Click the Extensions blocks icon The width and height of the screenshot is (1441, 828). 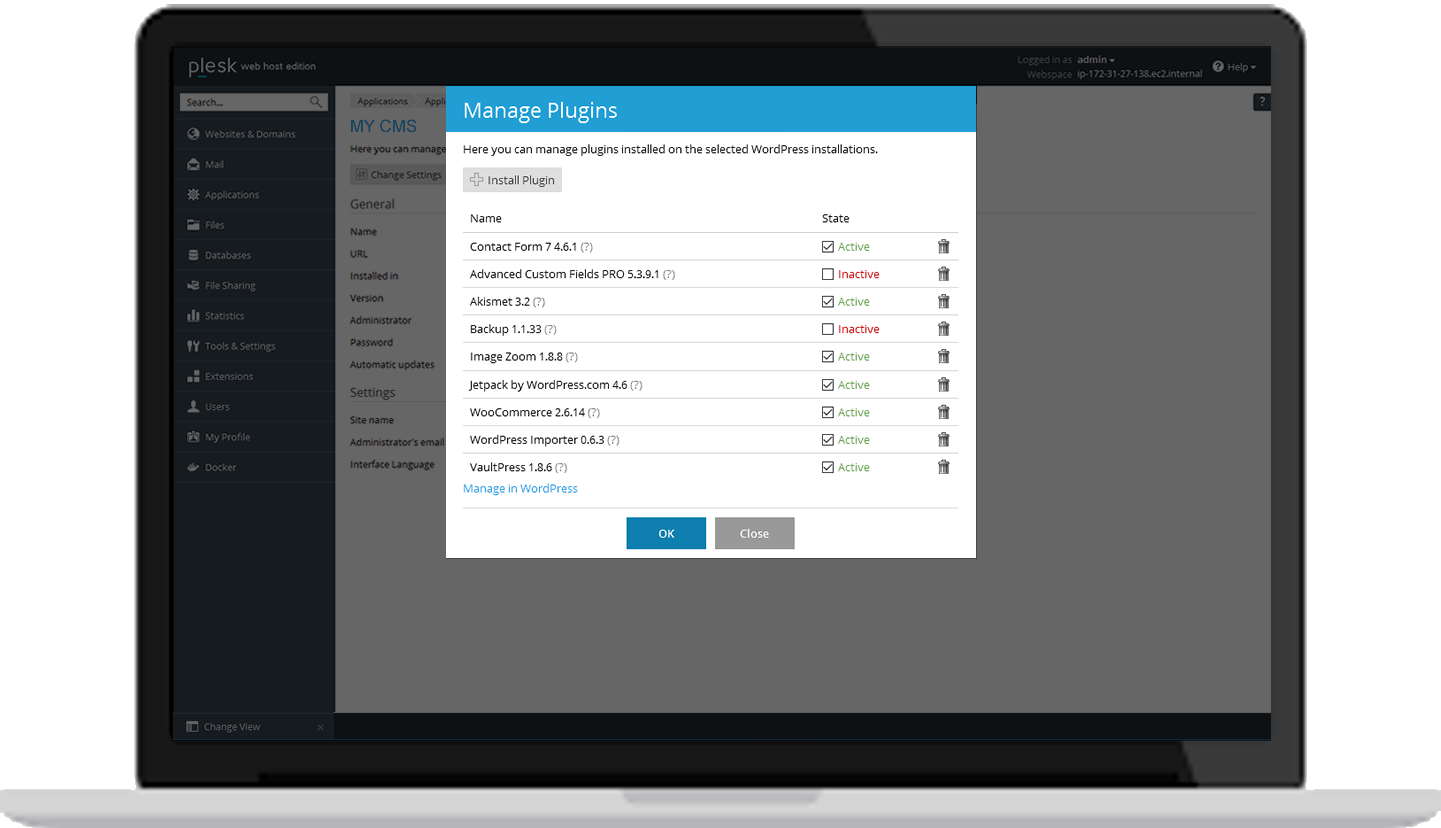tap(193, 376)
